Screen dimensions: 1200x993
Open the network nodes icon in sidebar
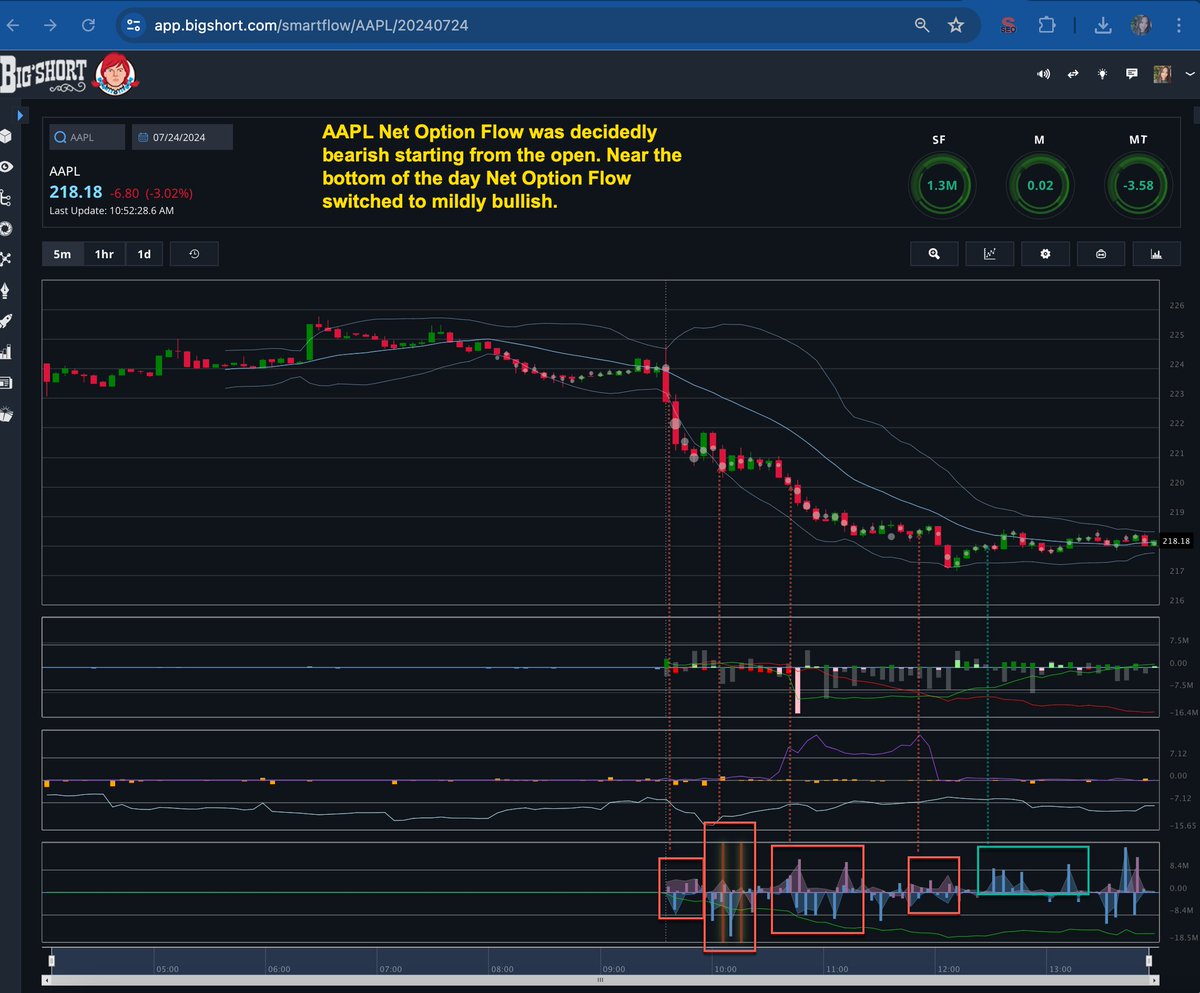[x=5, y=259]
